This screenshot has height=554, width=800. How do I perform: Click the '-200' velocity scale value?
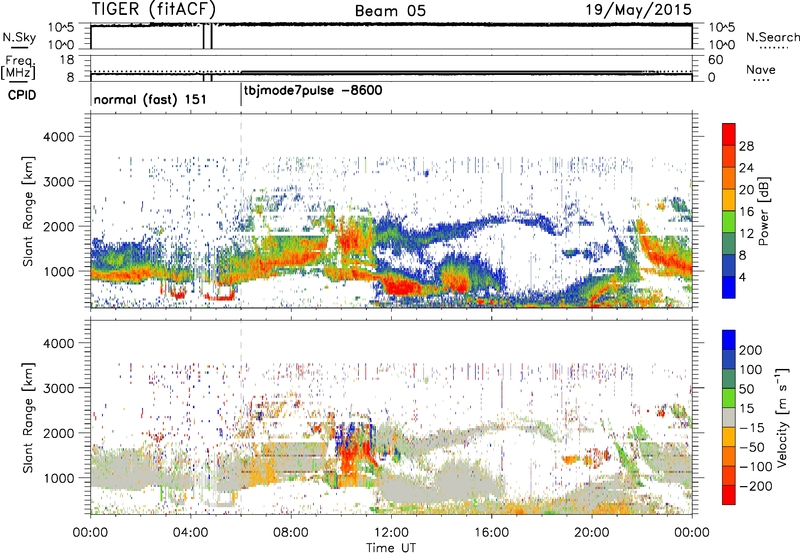pyautogui.click(x=755, y=486)
